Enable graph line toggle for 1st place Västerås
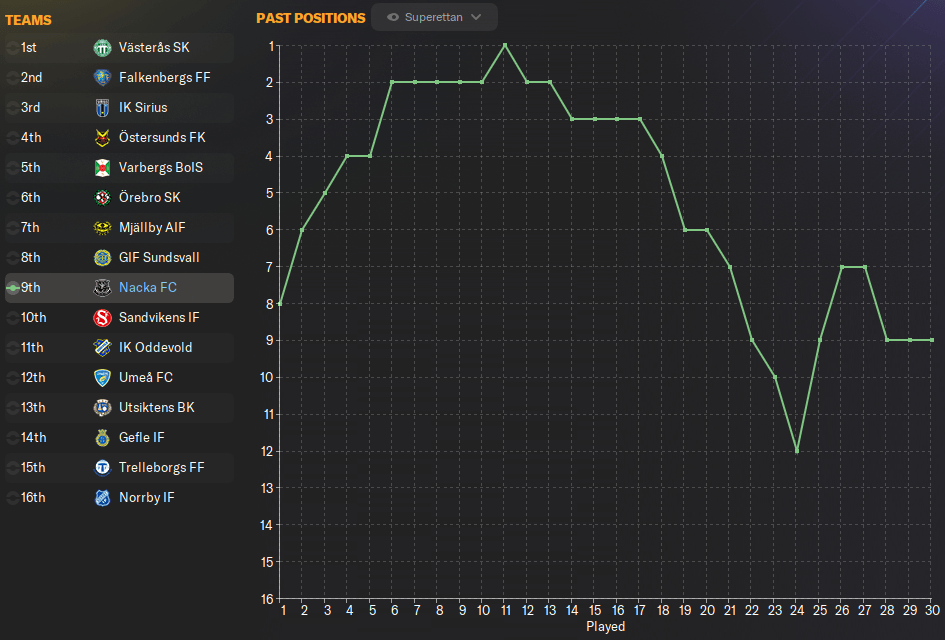 (12, 48)
